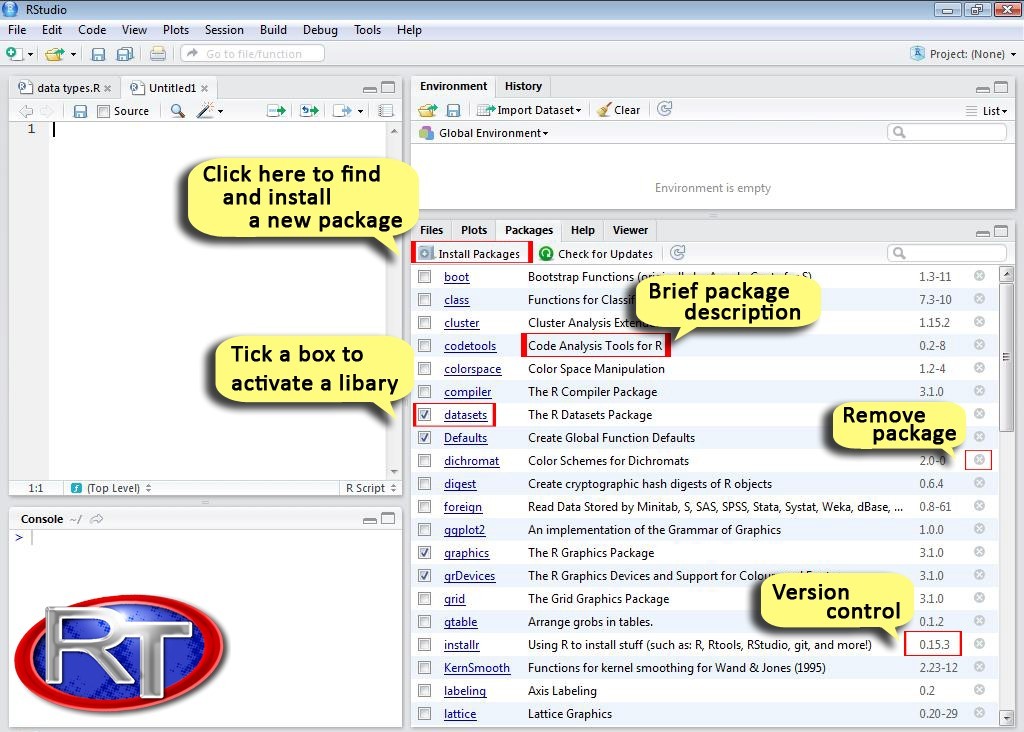This screenshot has height=732, width=1024.
Task: Click the magnifier find icon in editor
Action: [x=177, y=111]
